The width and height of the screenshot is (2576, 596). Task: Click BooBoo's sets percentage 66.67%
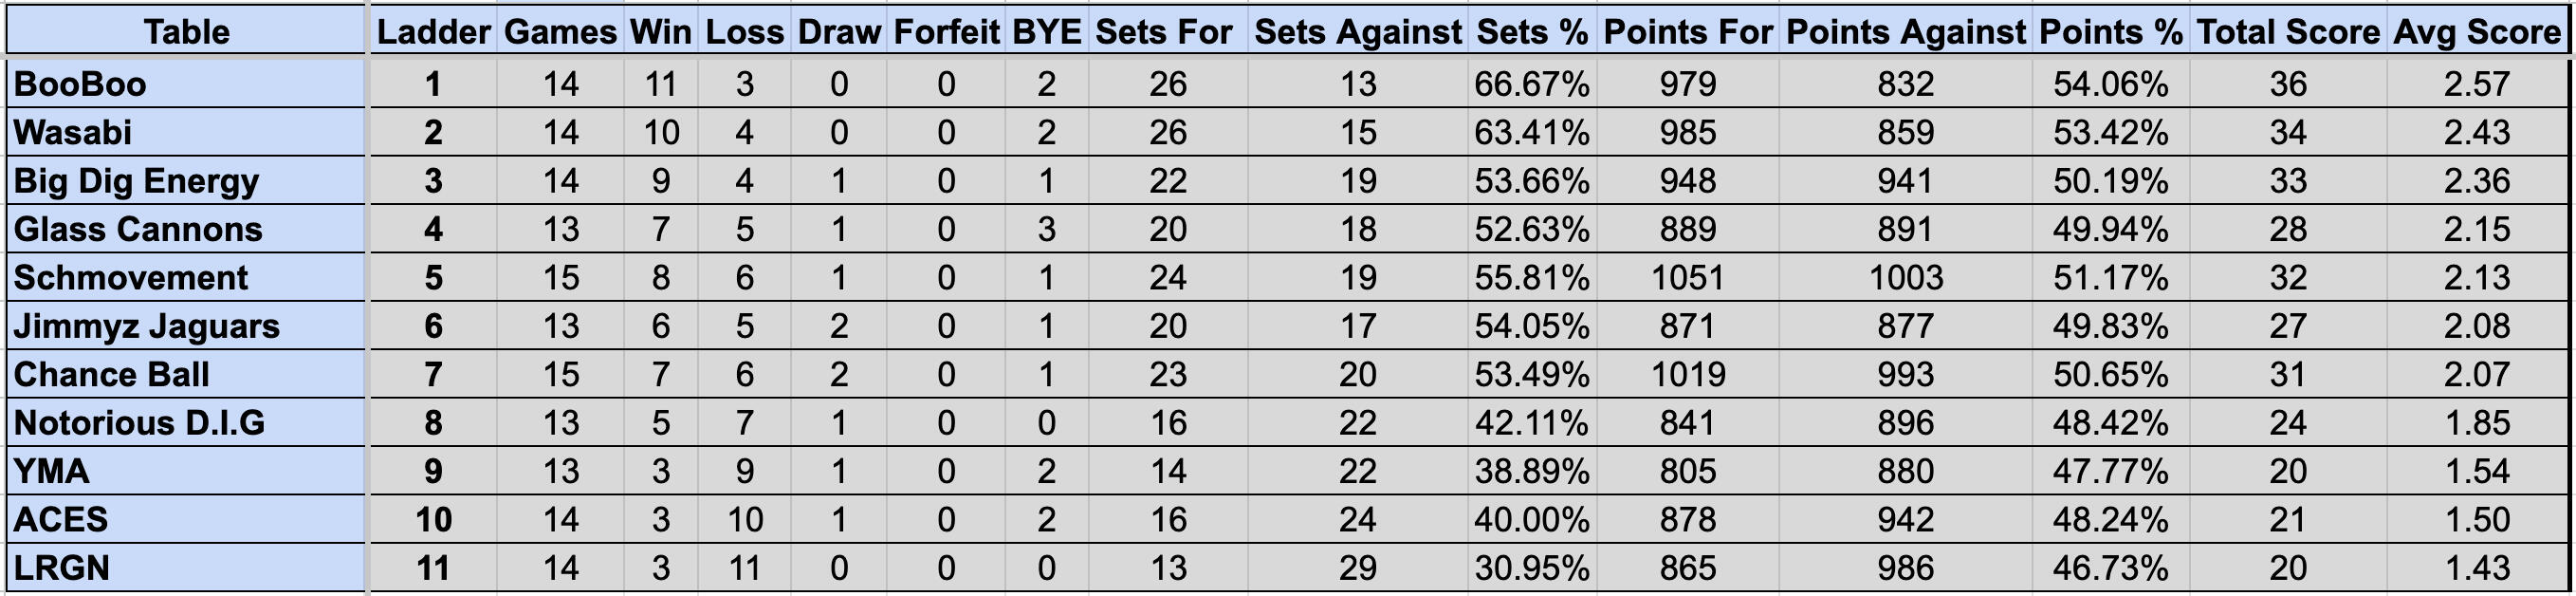(x=1532, y=83)
